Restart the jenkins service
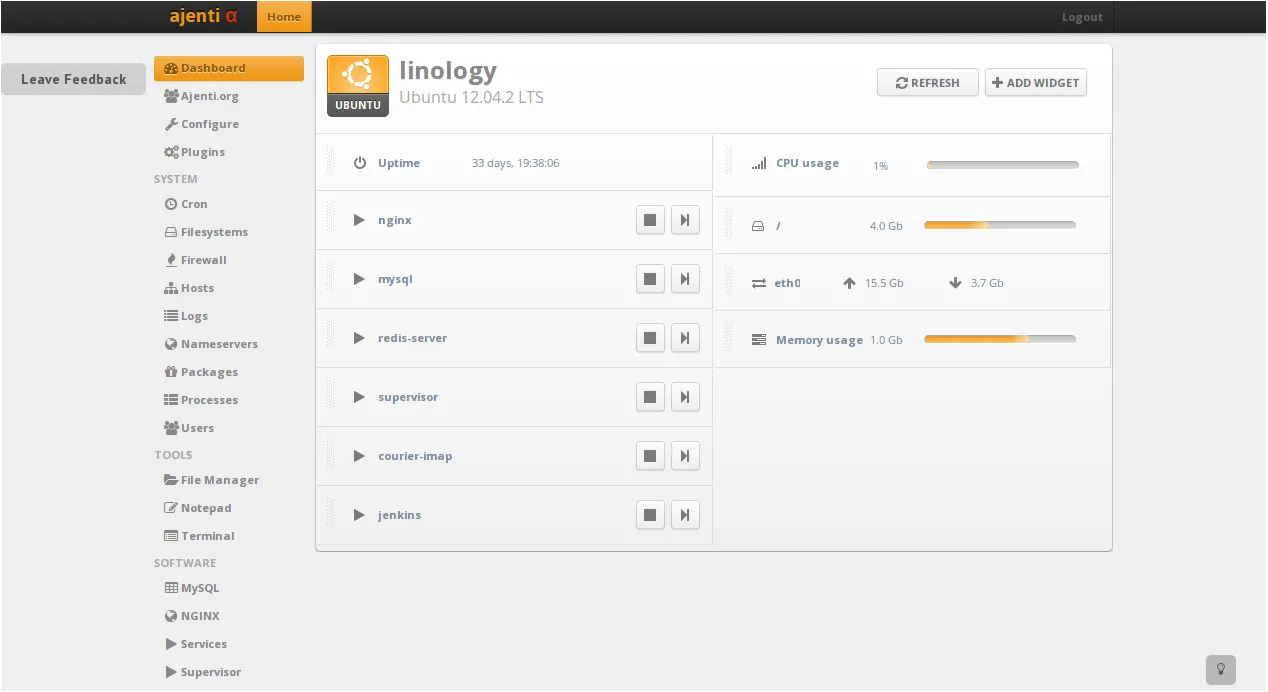The width and height of the screenshot is (1268, 692). (685, 515)
